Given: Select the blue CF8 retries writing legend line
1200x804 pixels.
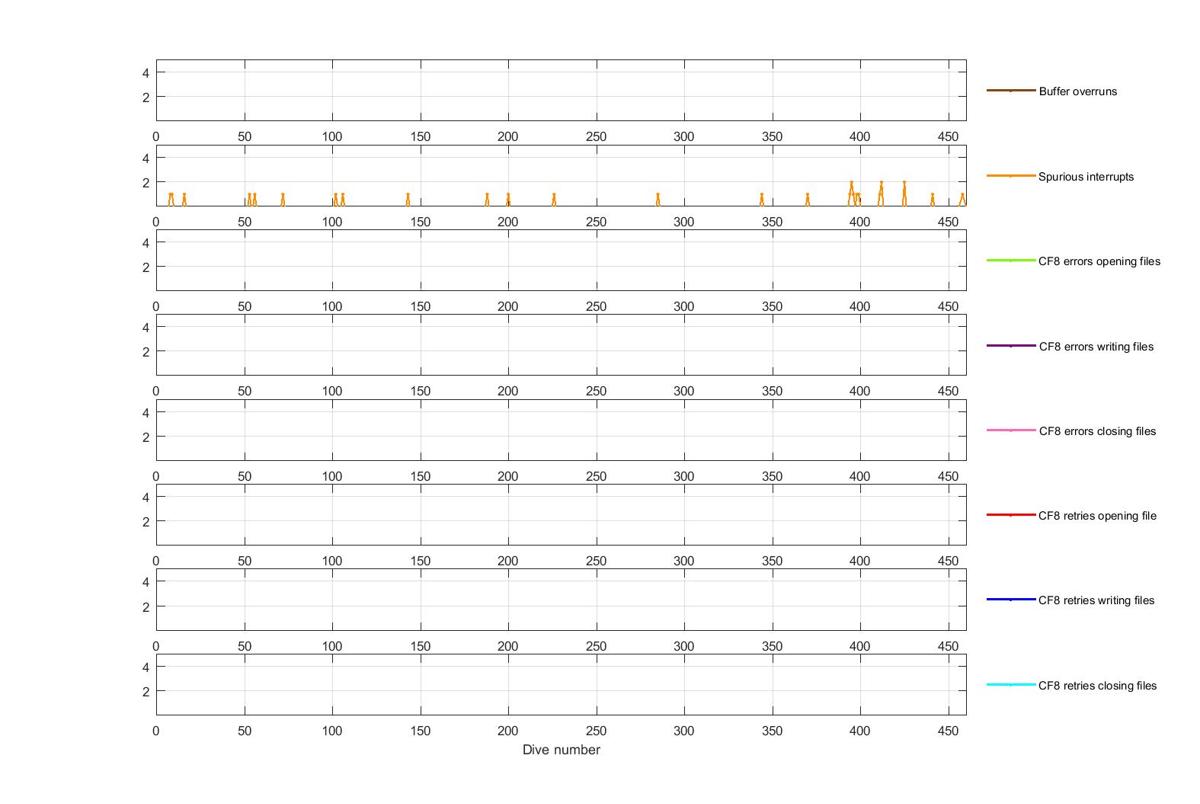Looking at the screenshot, I should point(1010,600).
